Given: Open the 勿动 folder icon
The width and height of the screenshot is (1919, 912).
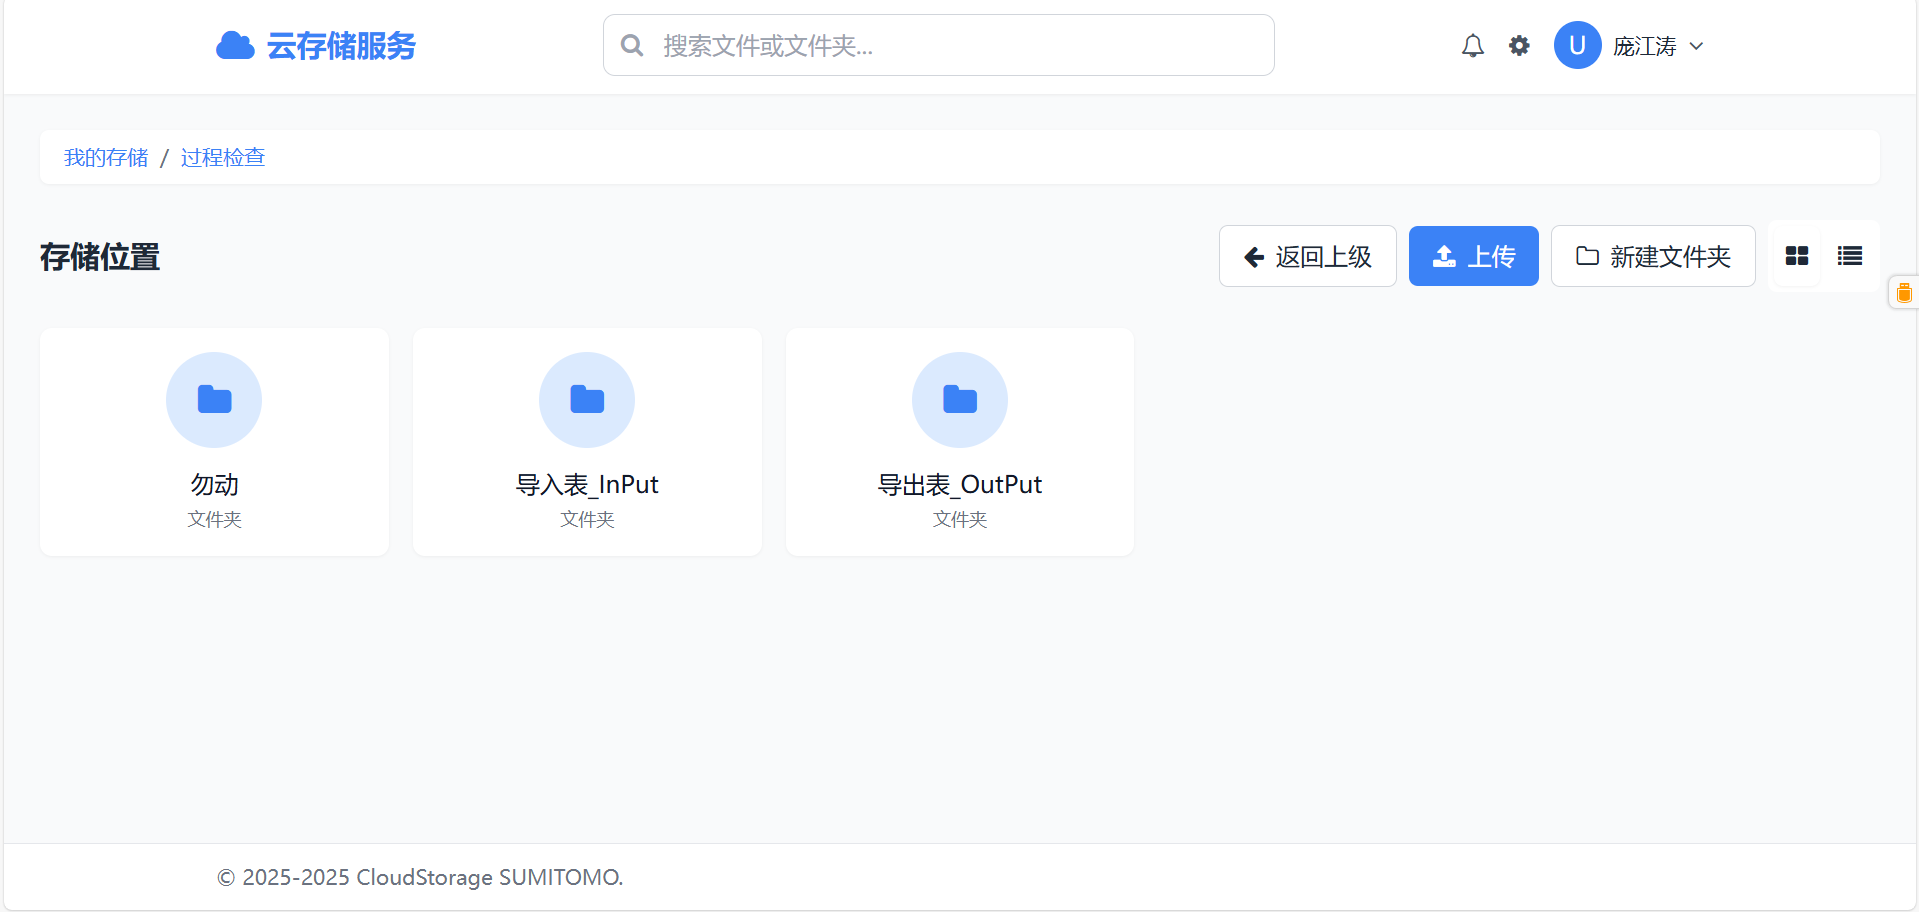Looking at the screenshot, I should 214,400.
